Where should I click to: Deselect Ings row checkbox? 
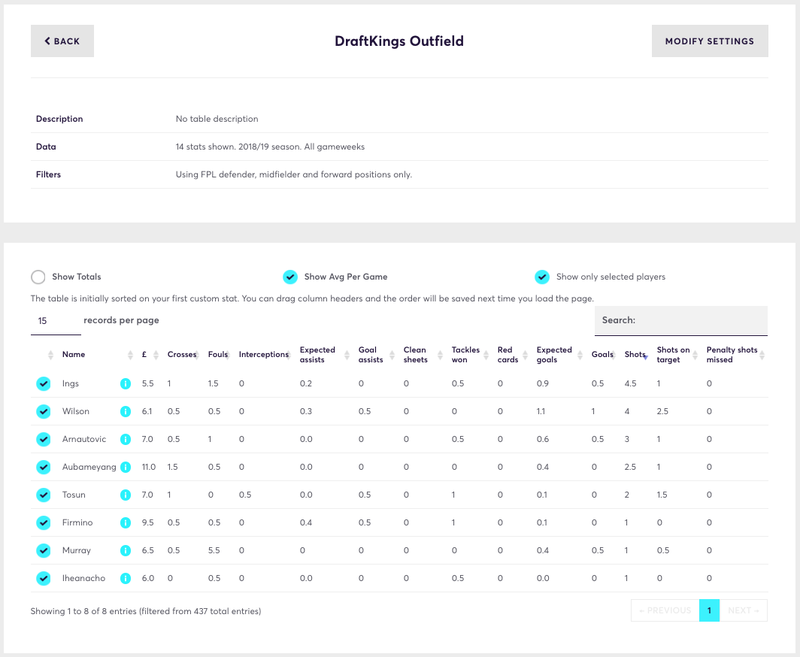[43, 384]
